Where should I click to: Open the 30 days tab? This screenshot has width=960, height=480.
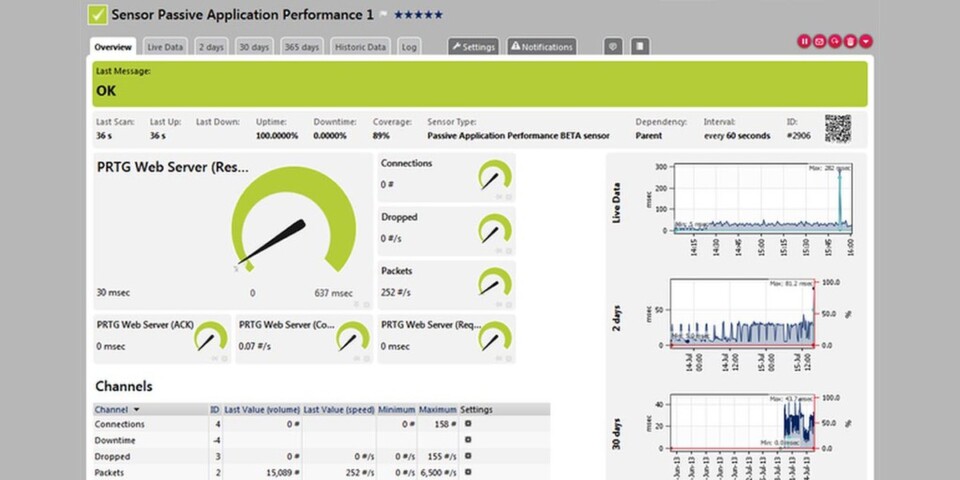coord(254,47)
